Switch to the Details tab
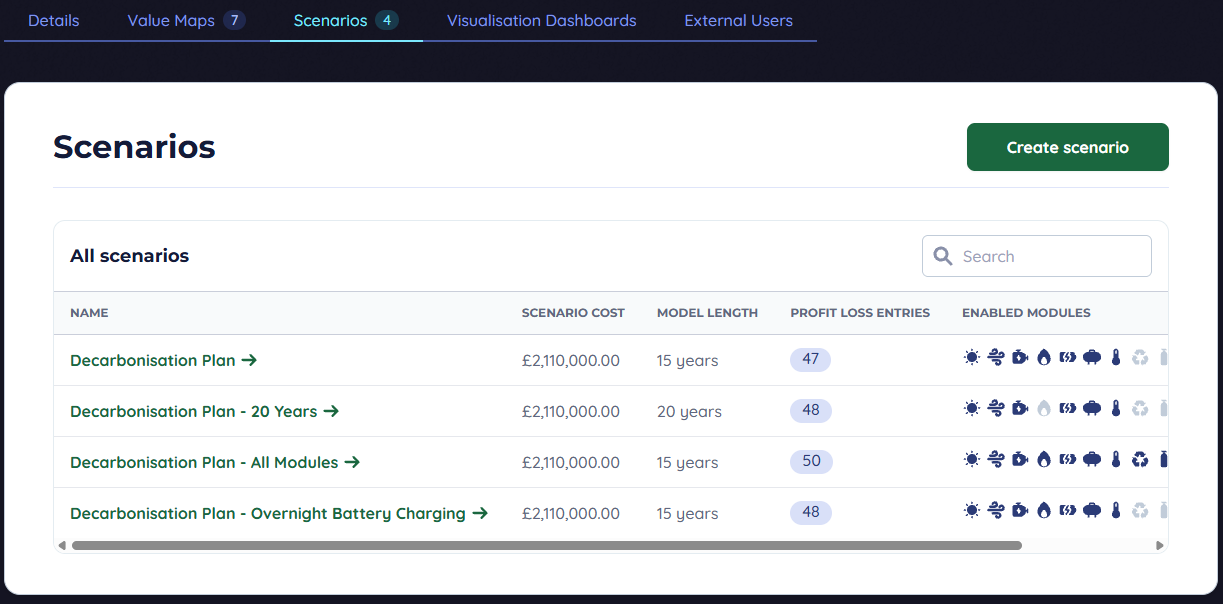Image resolution: width=1223 pixels, height=604 pixels. (x=54, y=21)
